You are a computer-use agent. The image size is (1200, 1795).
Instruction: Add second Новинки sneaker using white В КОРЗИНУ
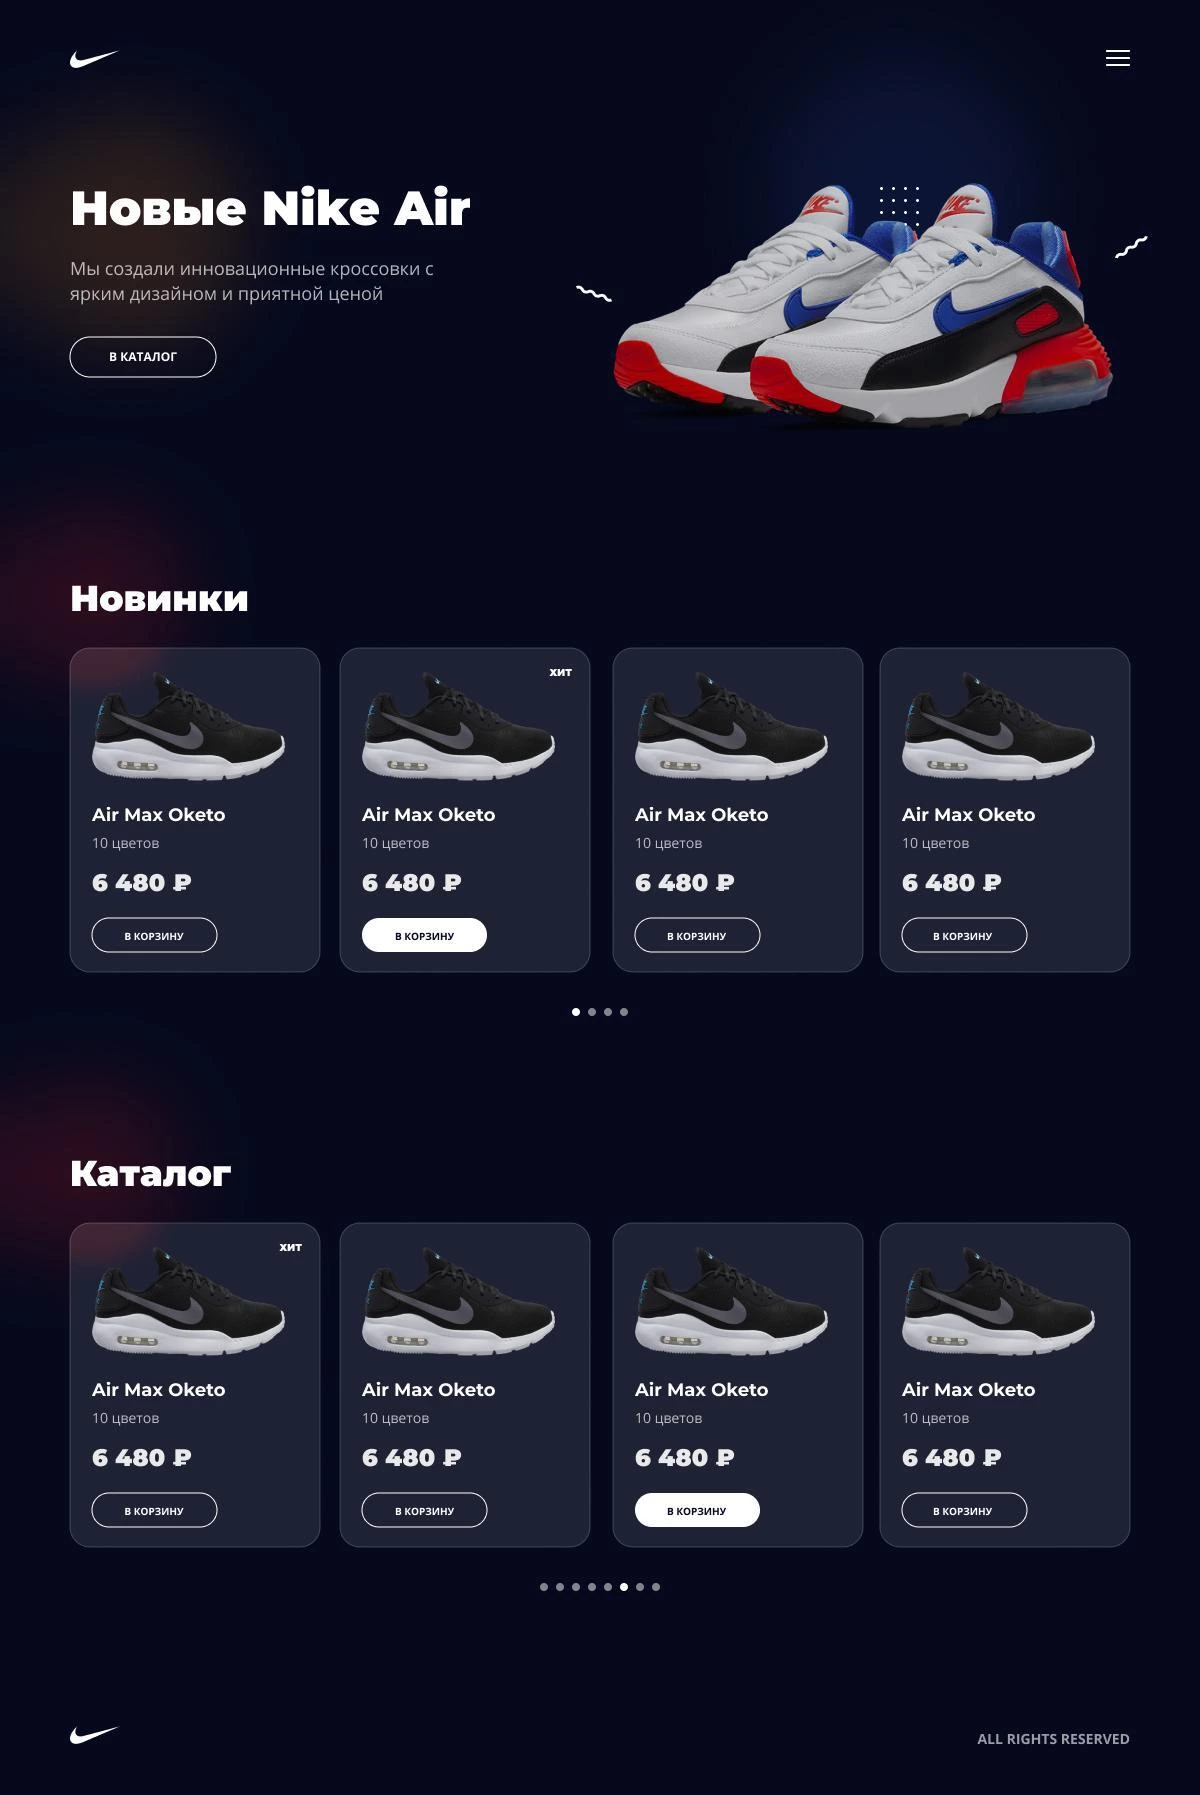[x=424, y=935]
